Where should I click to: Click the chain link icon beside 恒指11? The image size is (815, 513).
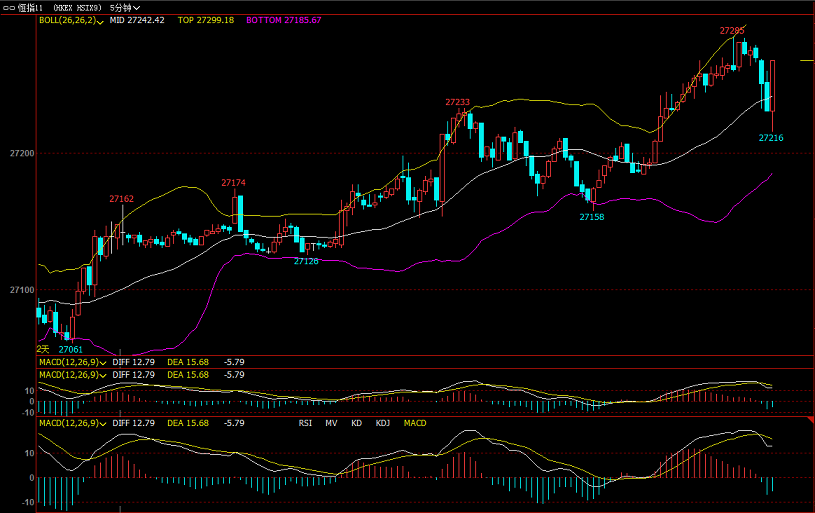(x=8, y=7)
